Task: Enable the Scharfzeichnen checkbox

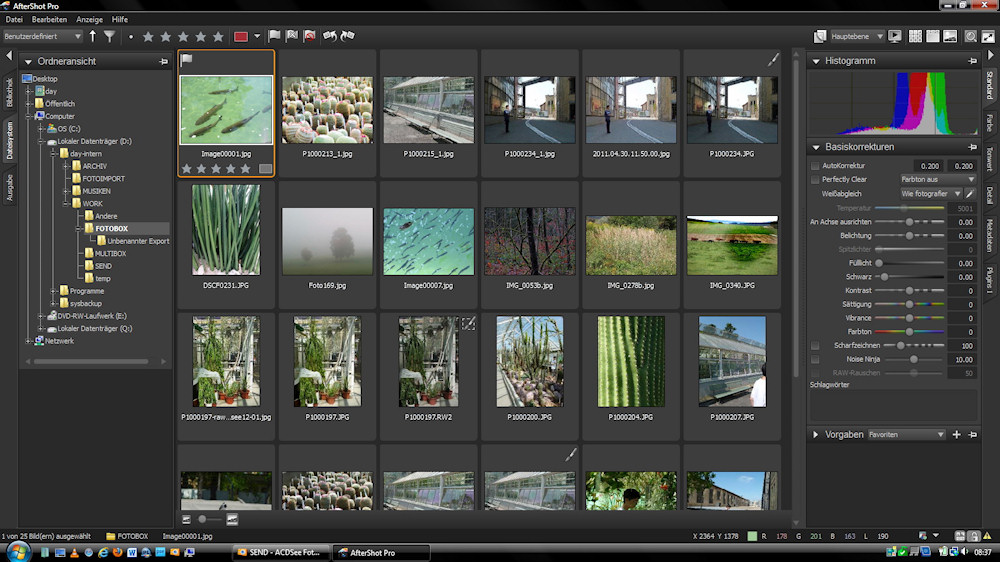Action: point(815,345)
